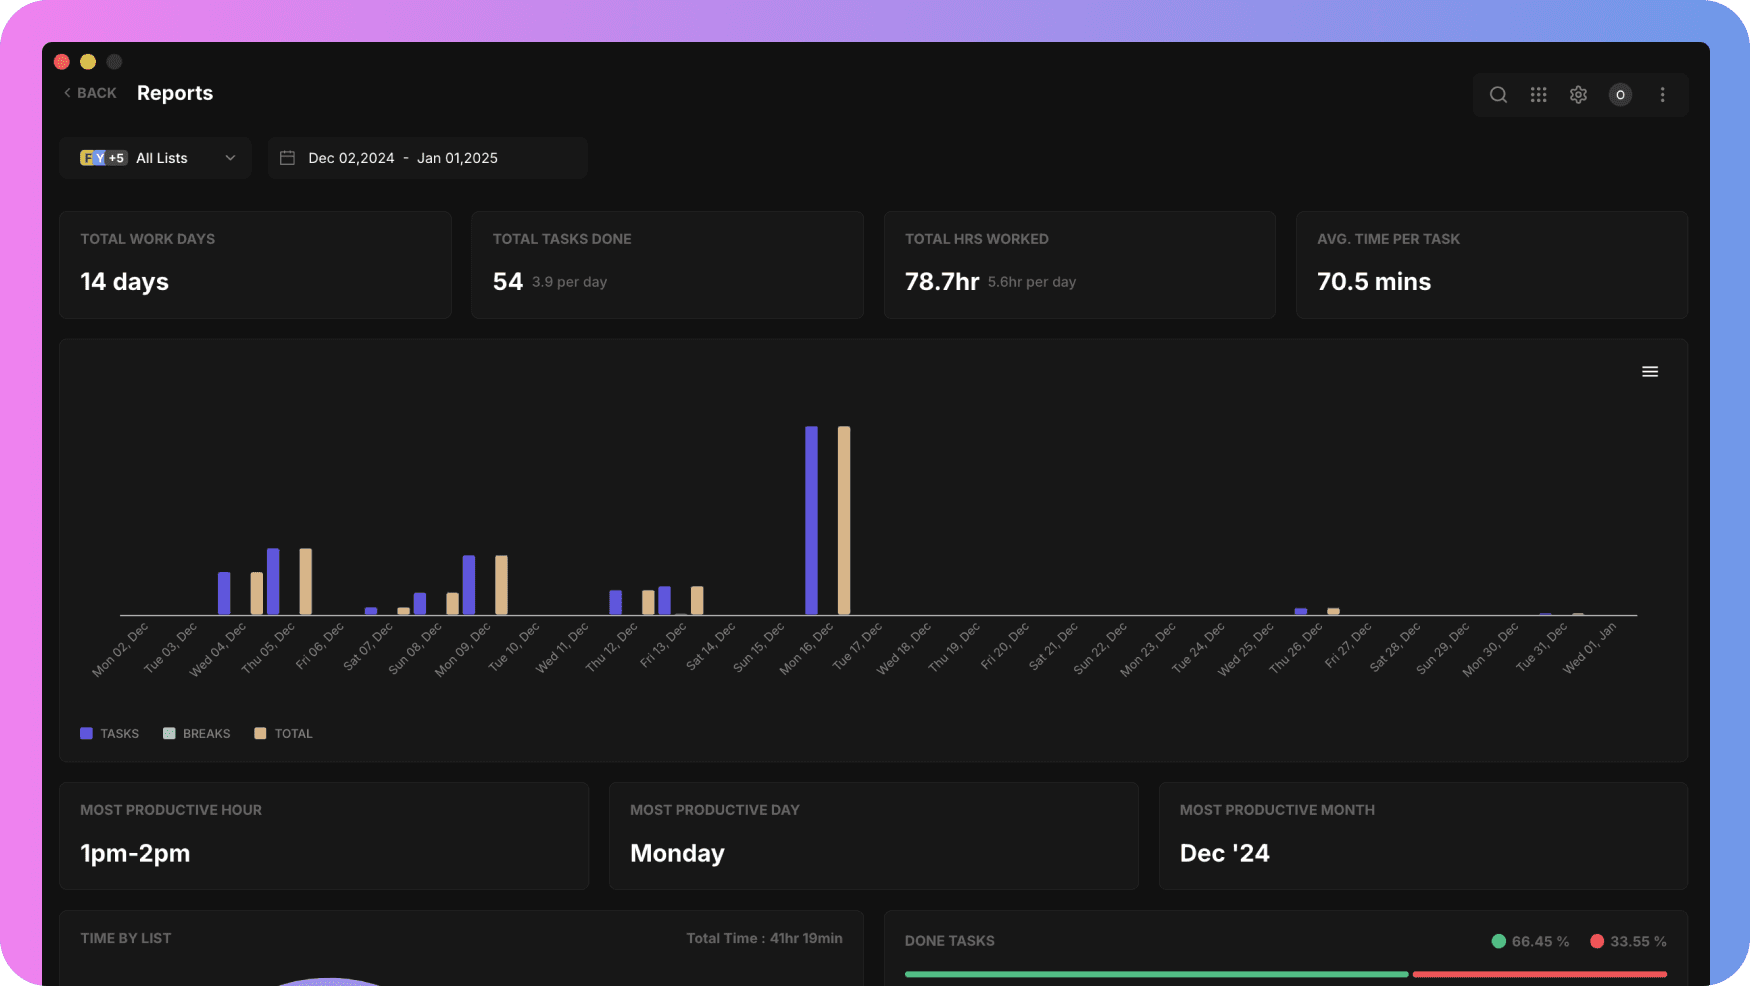Click the MOST PRODUCTIVE HOUR label

point(171,810)
